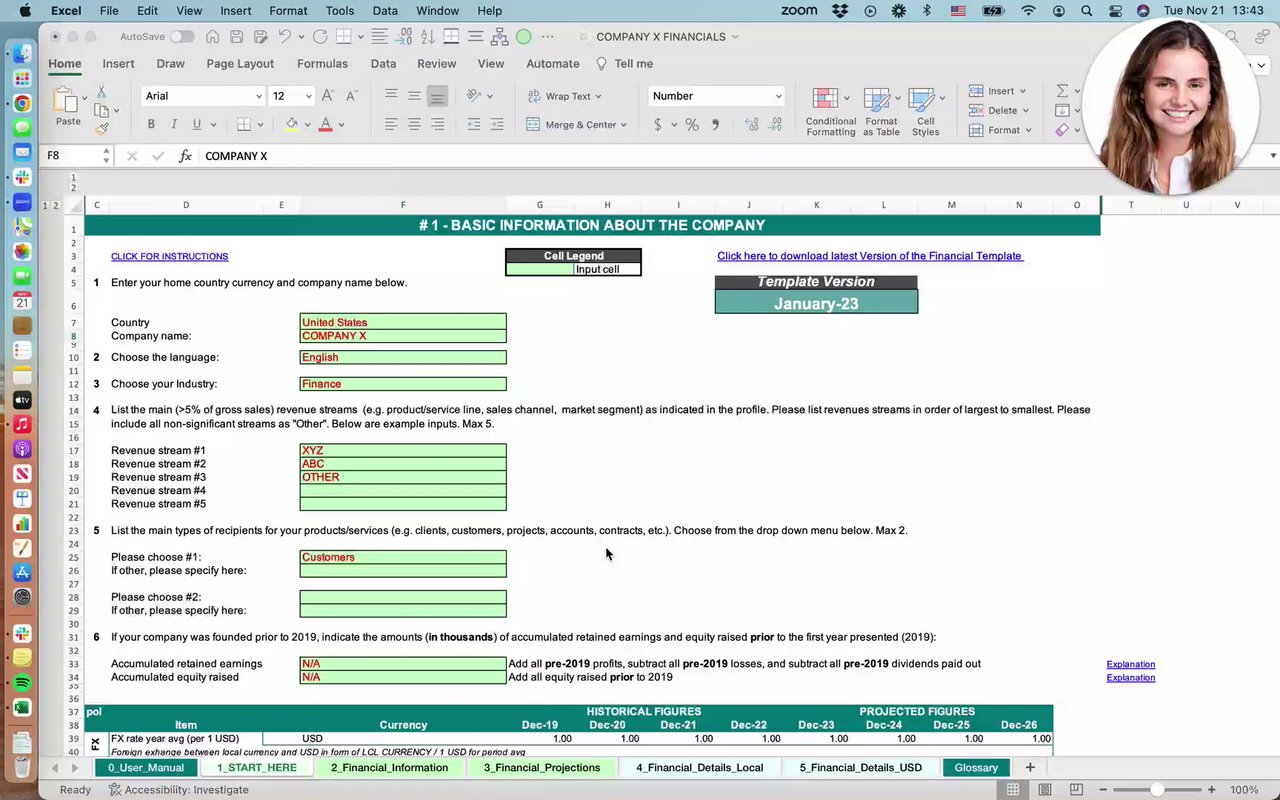Apply comma style format
This screenshot has height=800, width=1280.
tap(715, 125)
